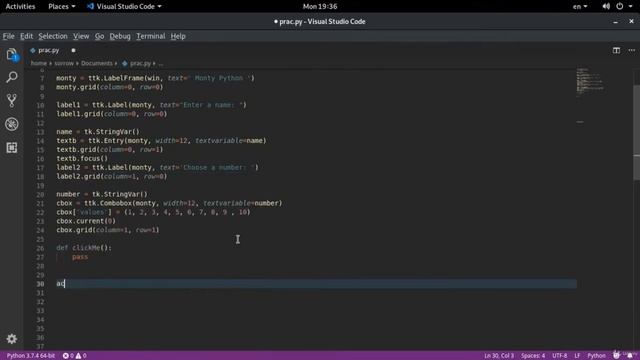Change file encoding UTF-8
The width and height of the screenshot is (640, 360).
pos(560,356)
